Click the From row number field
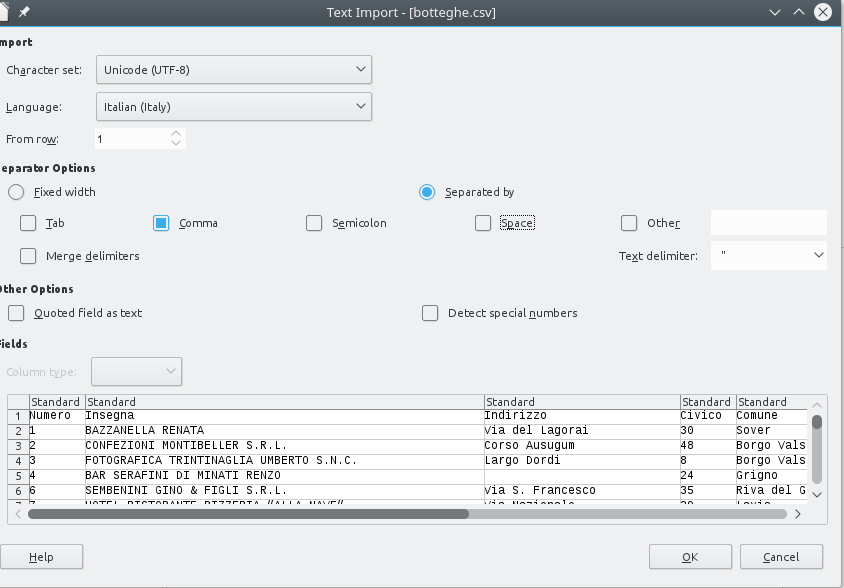Image resolution: width=844 pixels, height=588 pixels. (131, 139)
